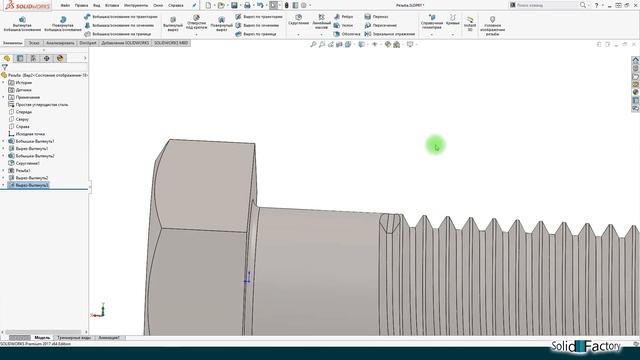Screen dimensions: 640x360
Task: Click the Section View icon
Action: [339, 44]
